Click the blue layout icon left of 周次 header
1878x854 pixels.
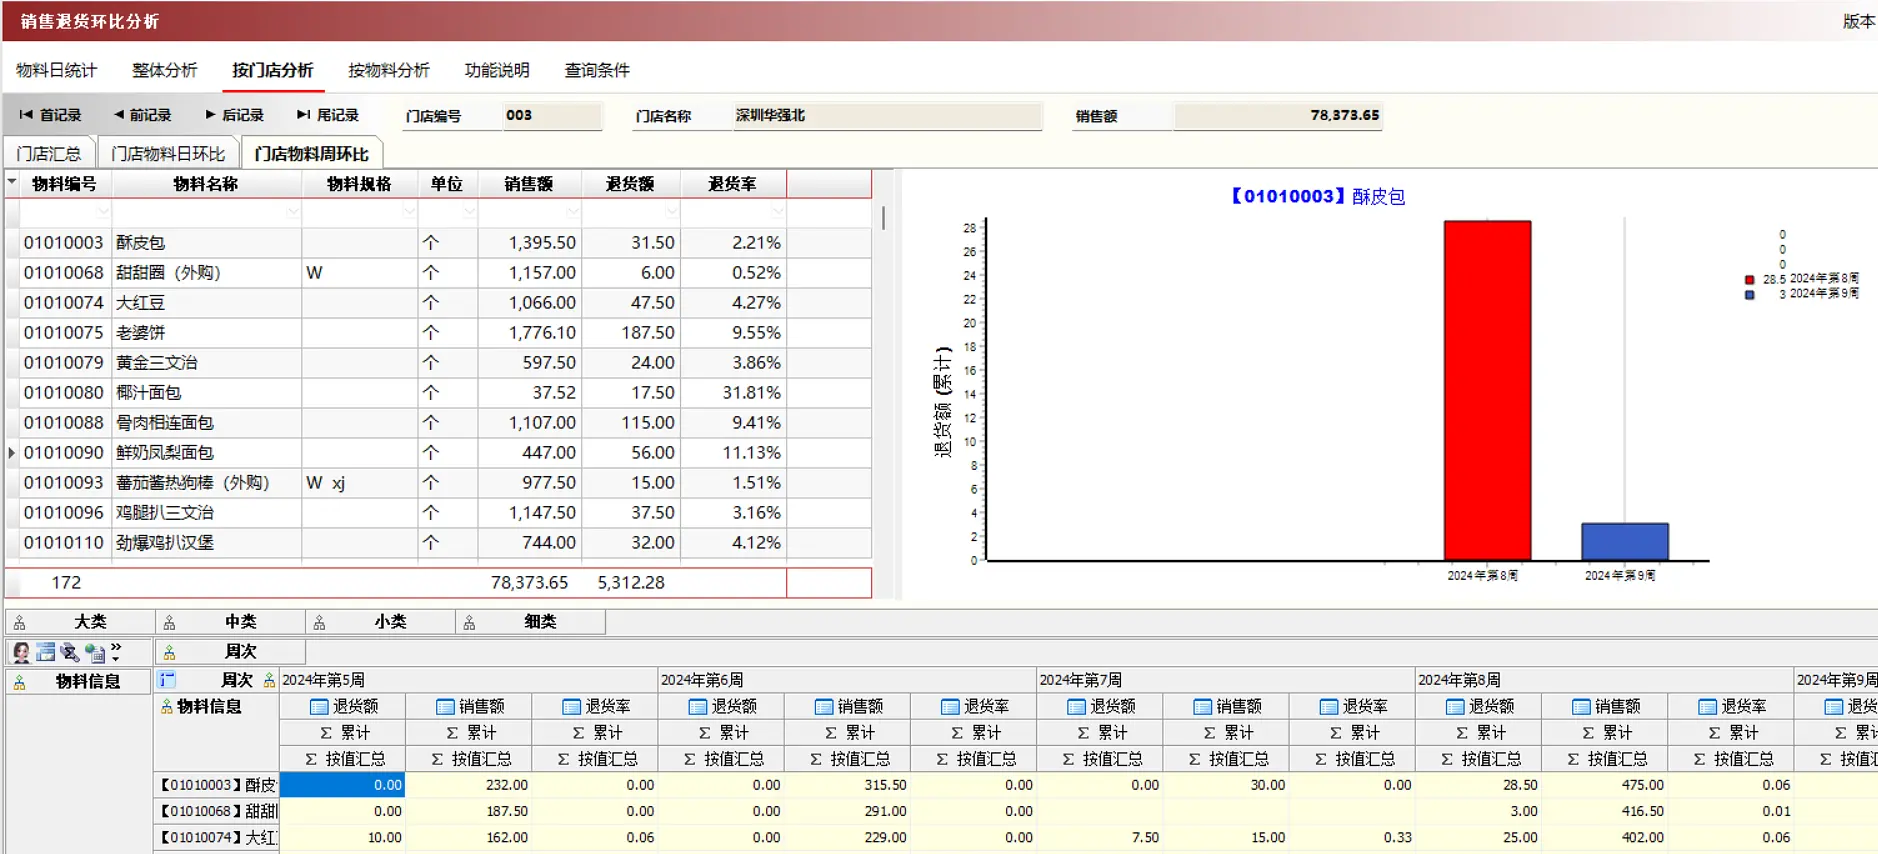click(x=167, y=680)
